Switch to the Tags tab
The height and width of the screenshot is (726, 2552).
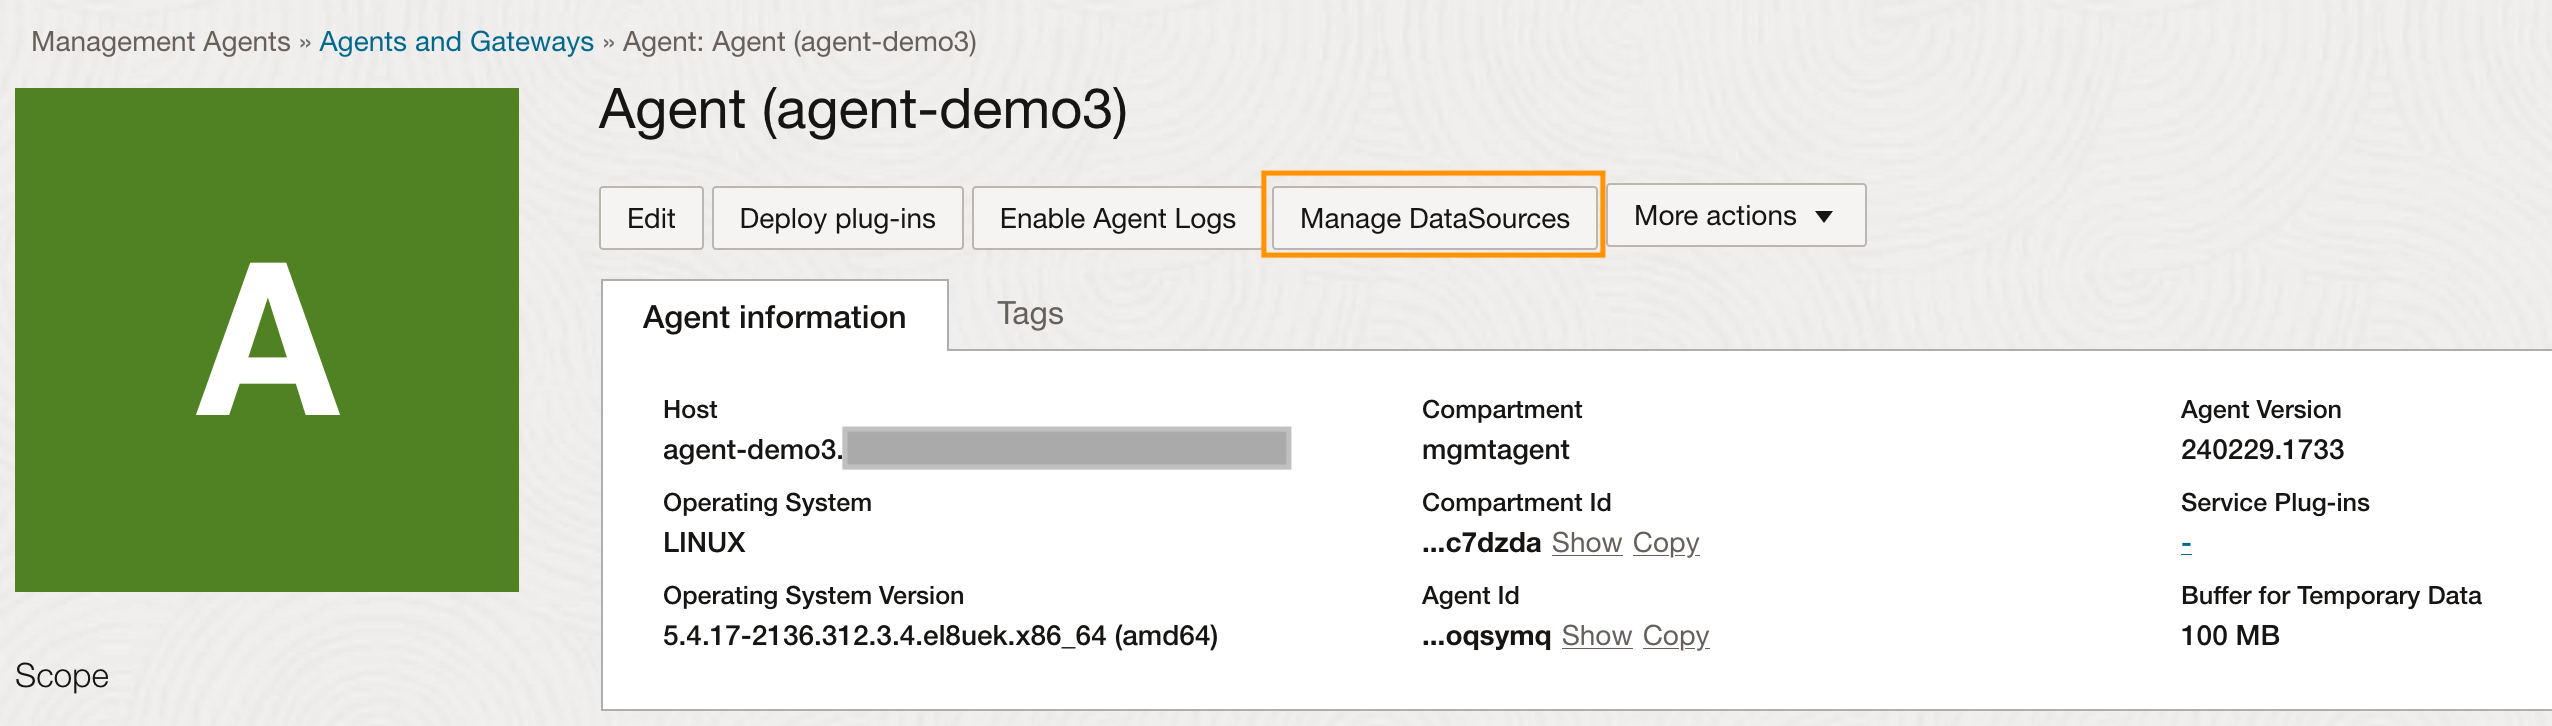[x=1029, y=314]
